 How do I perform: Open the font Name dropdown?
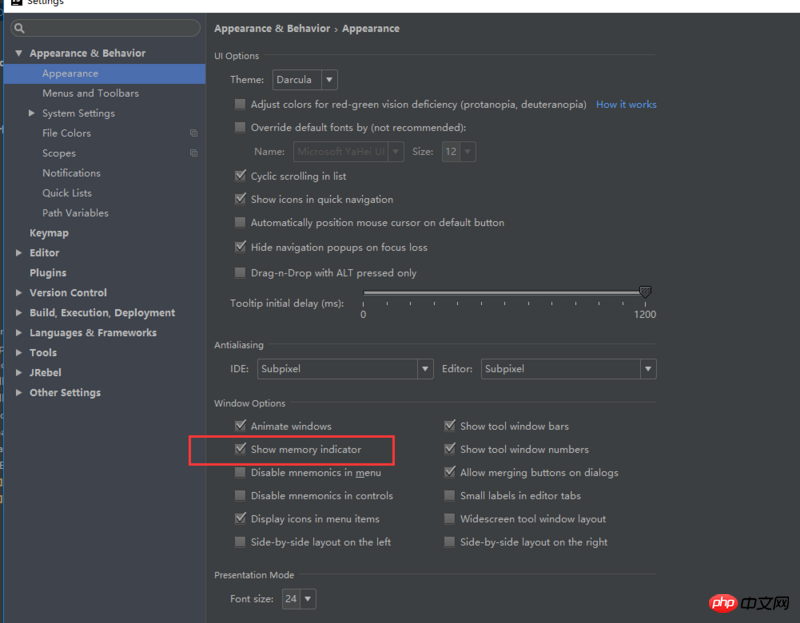348,152
